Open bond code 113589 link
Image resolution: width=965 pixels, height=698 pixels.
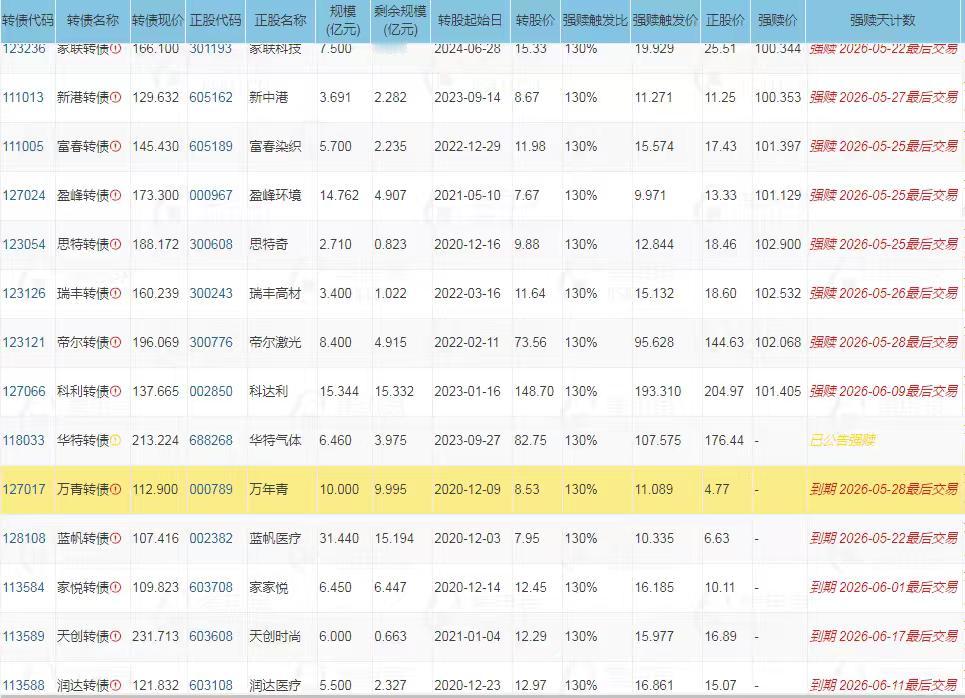(24, 636)
